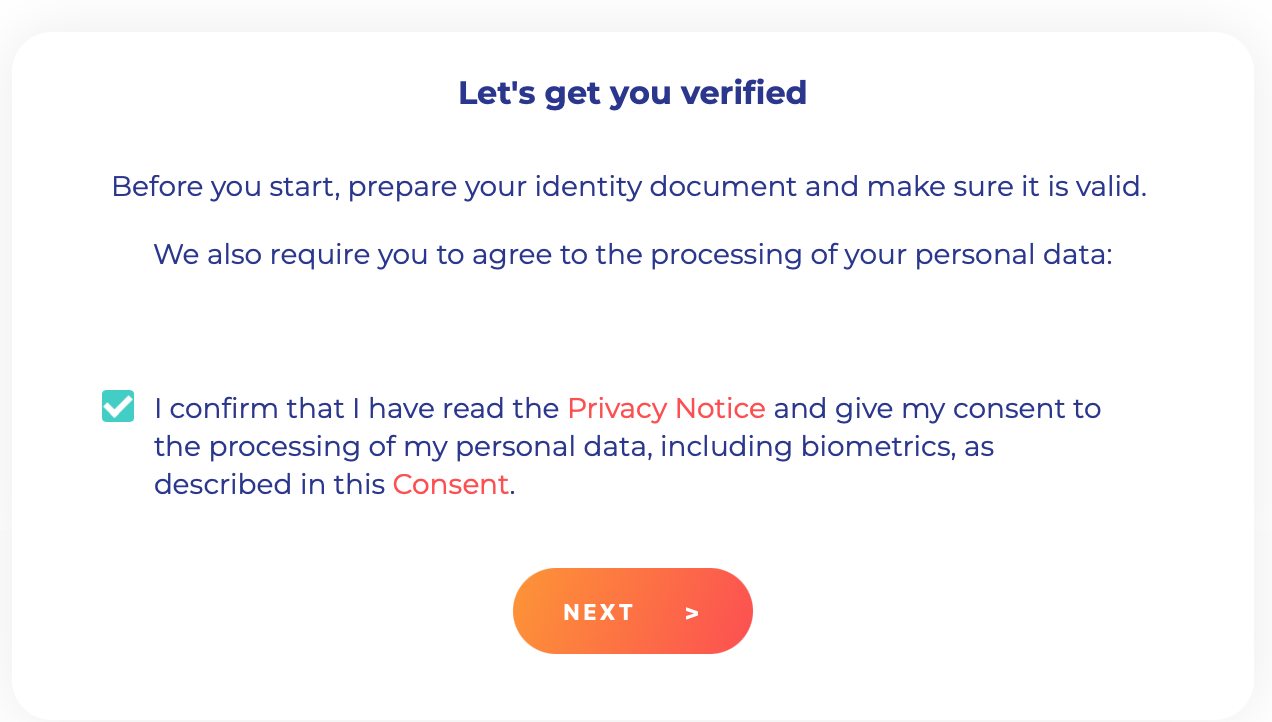Click the "We also require you" sentence
The height and width of the screenshot is (722, 1272).
coord(632,255)
